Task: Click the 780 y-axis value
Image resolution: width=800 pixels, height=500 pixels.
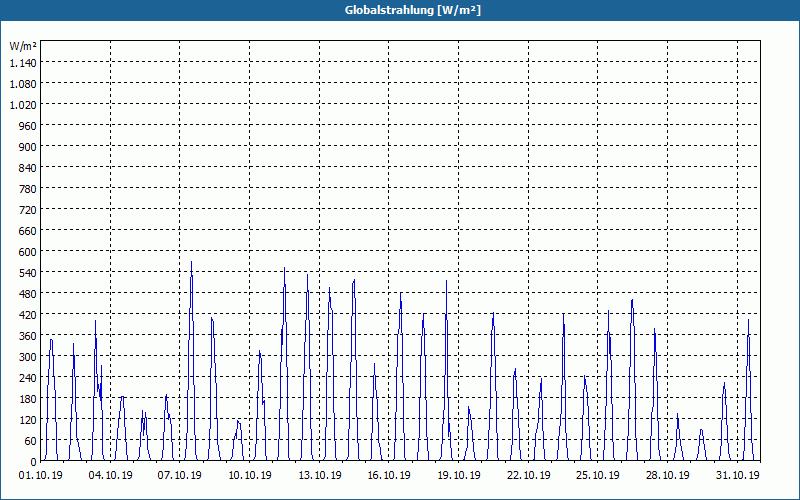Action: (x=28, y=188)
